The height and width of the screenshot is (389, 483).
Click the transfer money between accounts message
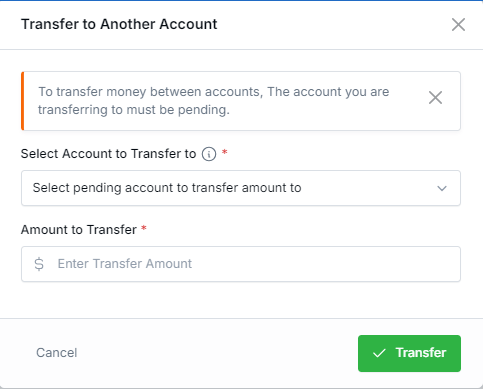pyautogui.click(x=214, y=101)
